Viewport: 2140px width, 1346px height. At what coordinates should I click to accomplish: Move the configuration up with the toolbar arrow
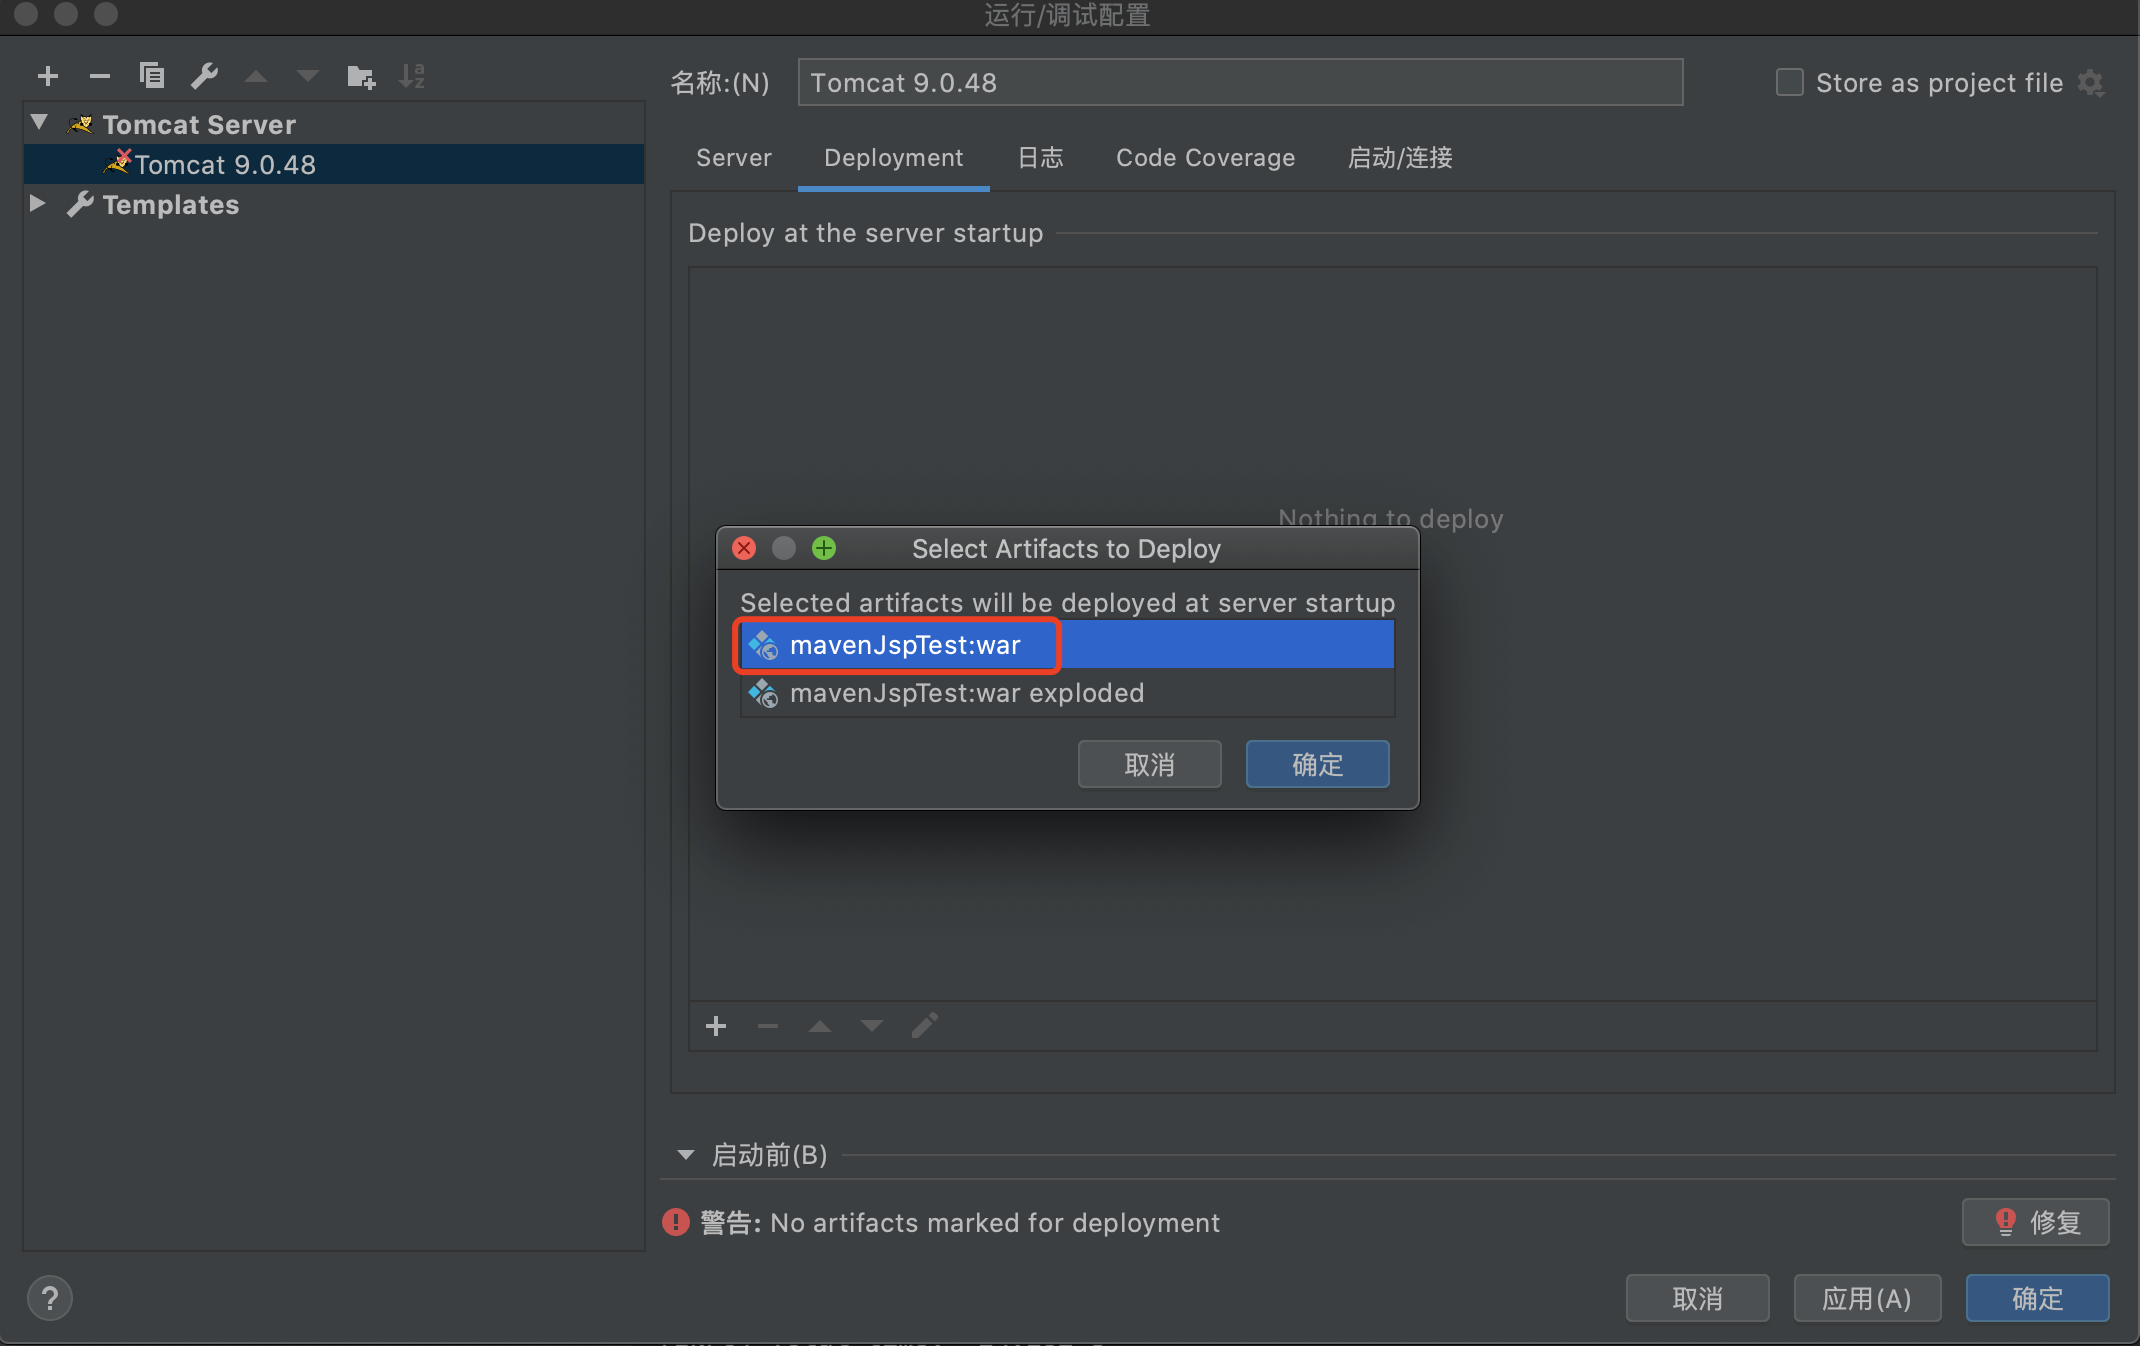coord(256,76)
